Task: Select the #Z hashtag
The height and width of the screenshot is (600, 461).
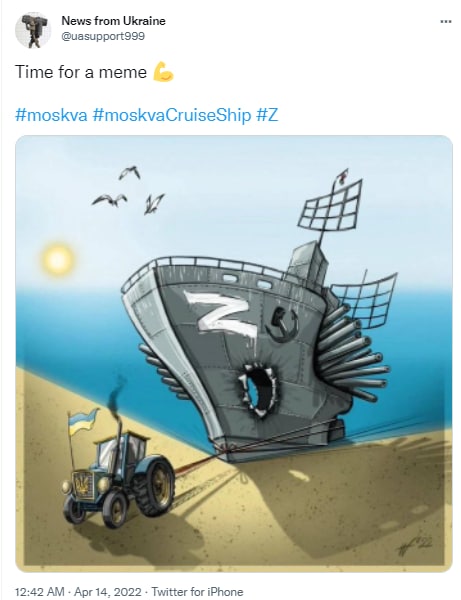Action: (267, 115)
